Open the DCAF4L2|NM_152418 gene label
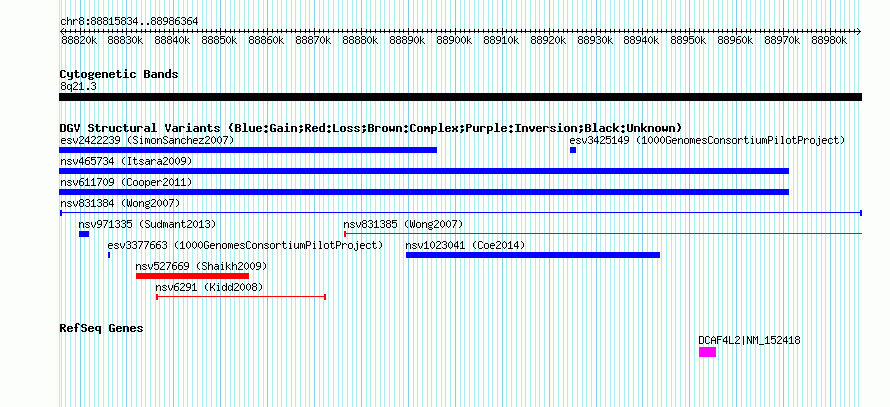 pyautogui.click(x=749, y=341)
